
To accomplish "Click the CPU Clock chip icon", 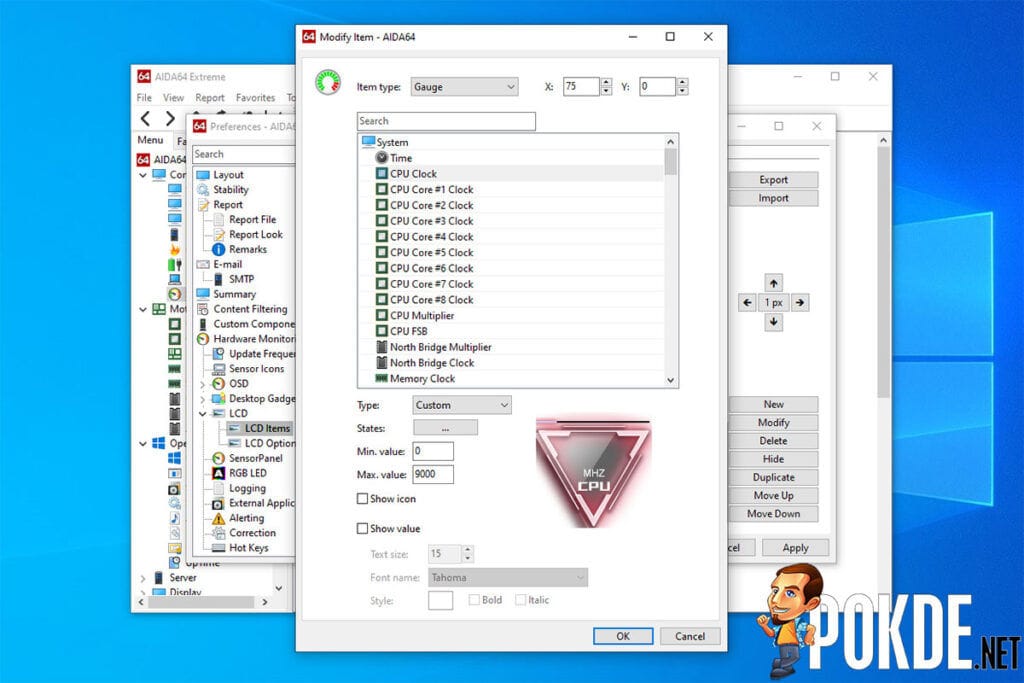I will [x=382, y=174].
